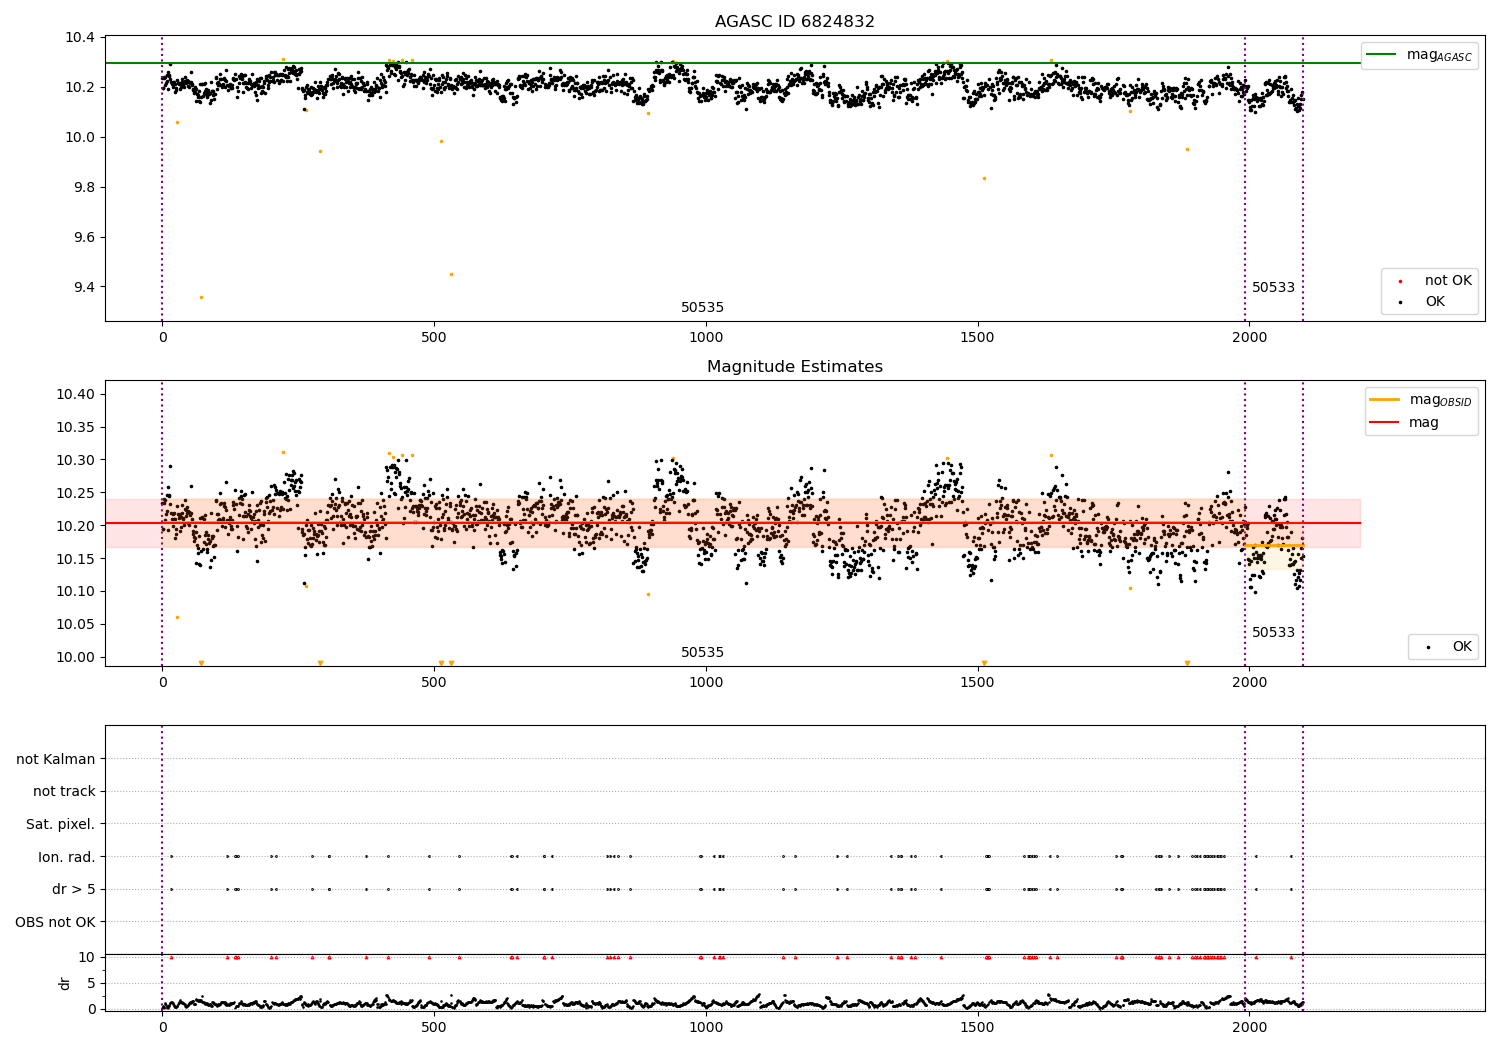Click the 'not track' flag row label

tap(64, 792)
